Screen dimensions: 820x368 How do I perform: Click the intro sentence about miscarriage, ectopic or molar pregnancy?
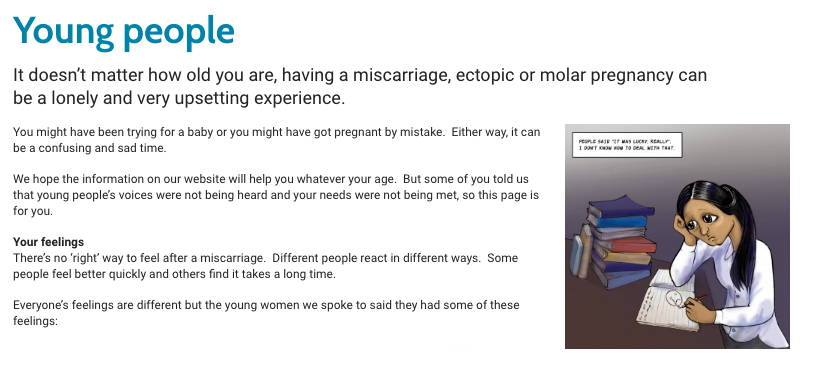coord(360,86)
